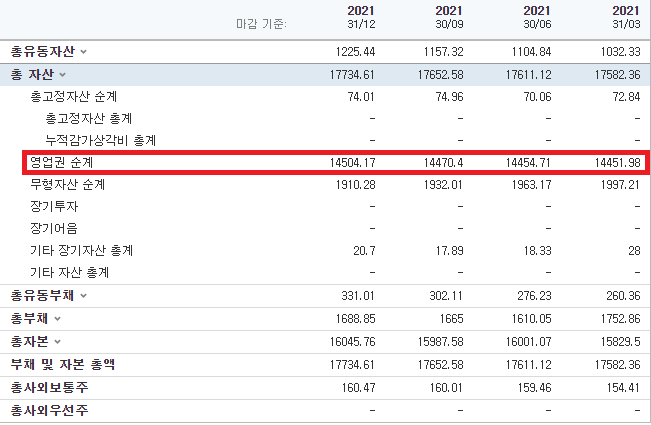Click the value 276.23 in 총유동부채 row
This screenshot has width=651, height=425.
click(534, 296)
